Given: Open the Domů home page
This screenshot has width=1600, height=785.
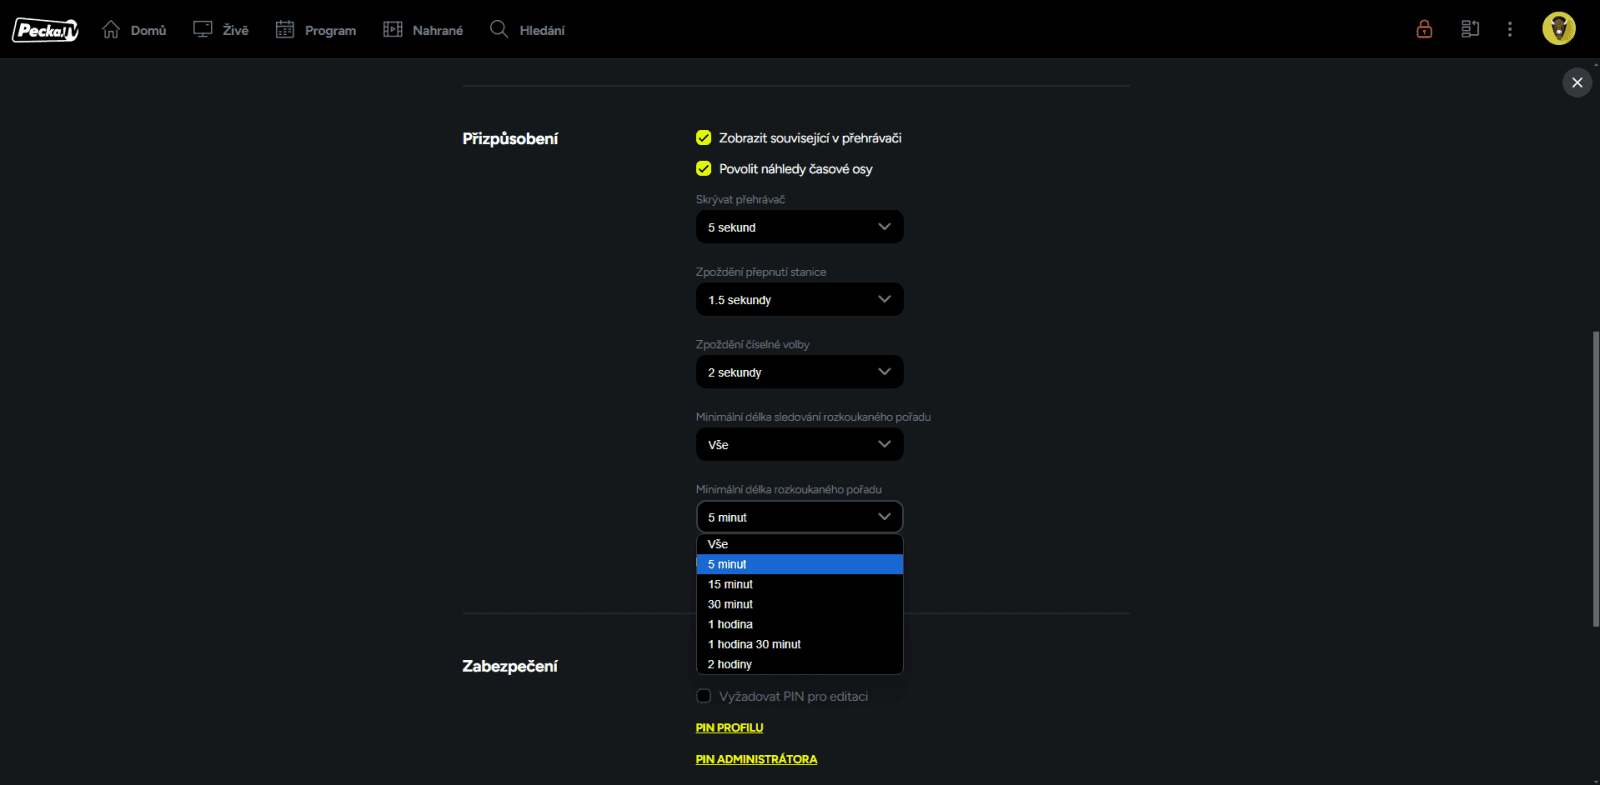Looking at the screenshot, I should pyautogui.click(x=134, y=30).
